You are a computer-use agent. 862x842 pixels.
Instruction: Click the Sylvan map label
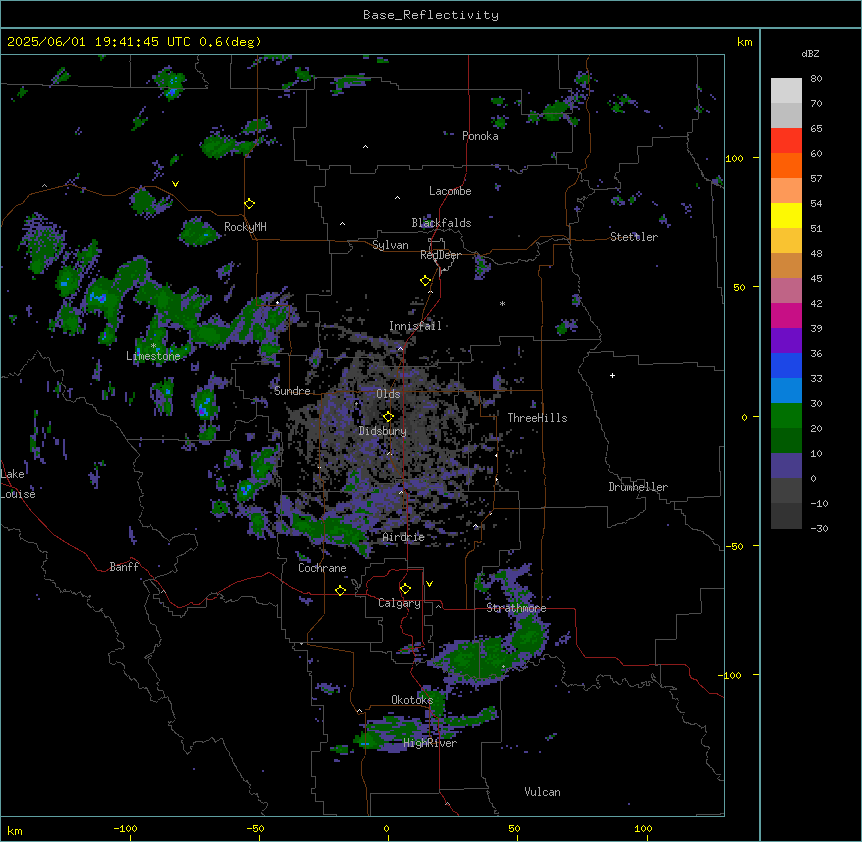coord(390,245)
